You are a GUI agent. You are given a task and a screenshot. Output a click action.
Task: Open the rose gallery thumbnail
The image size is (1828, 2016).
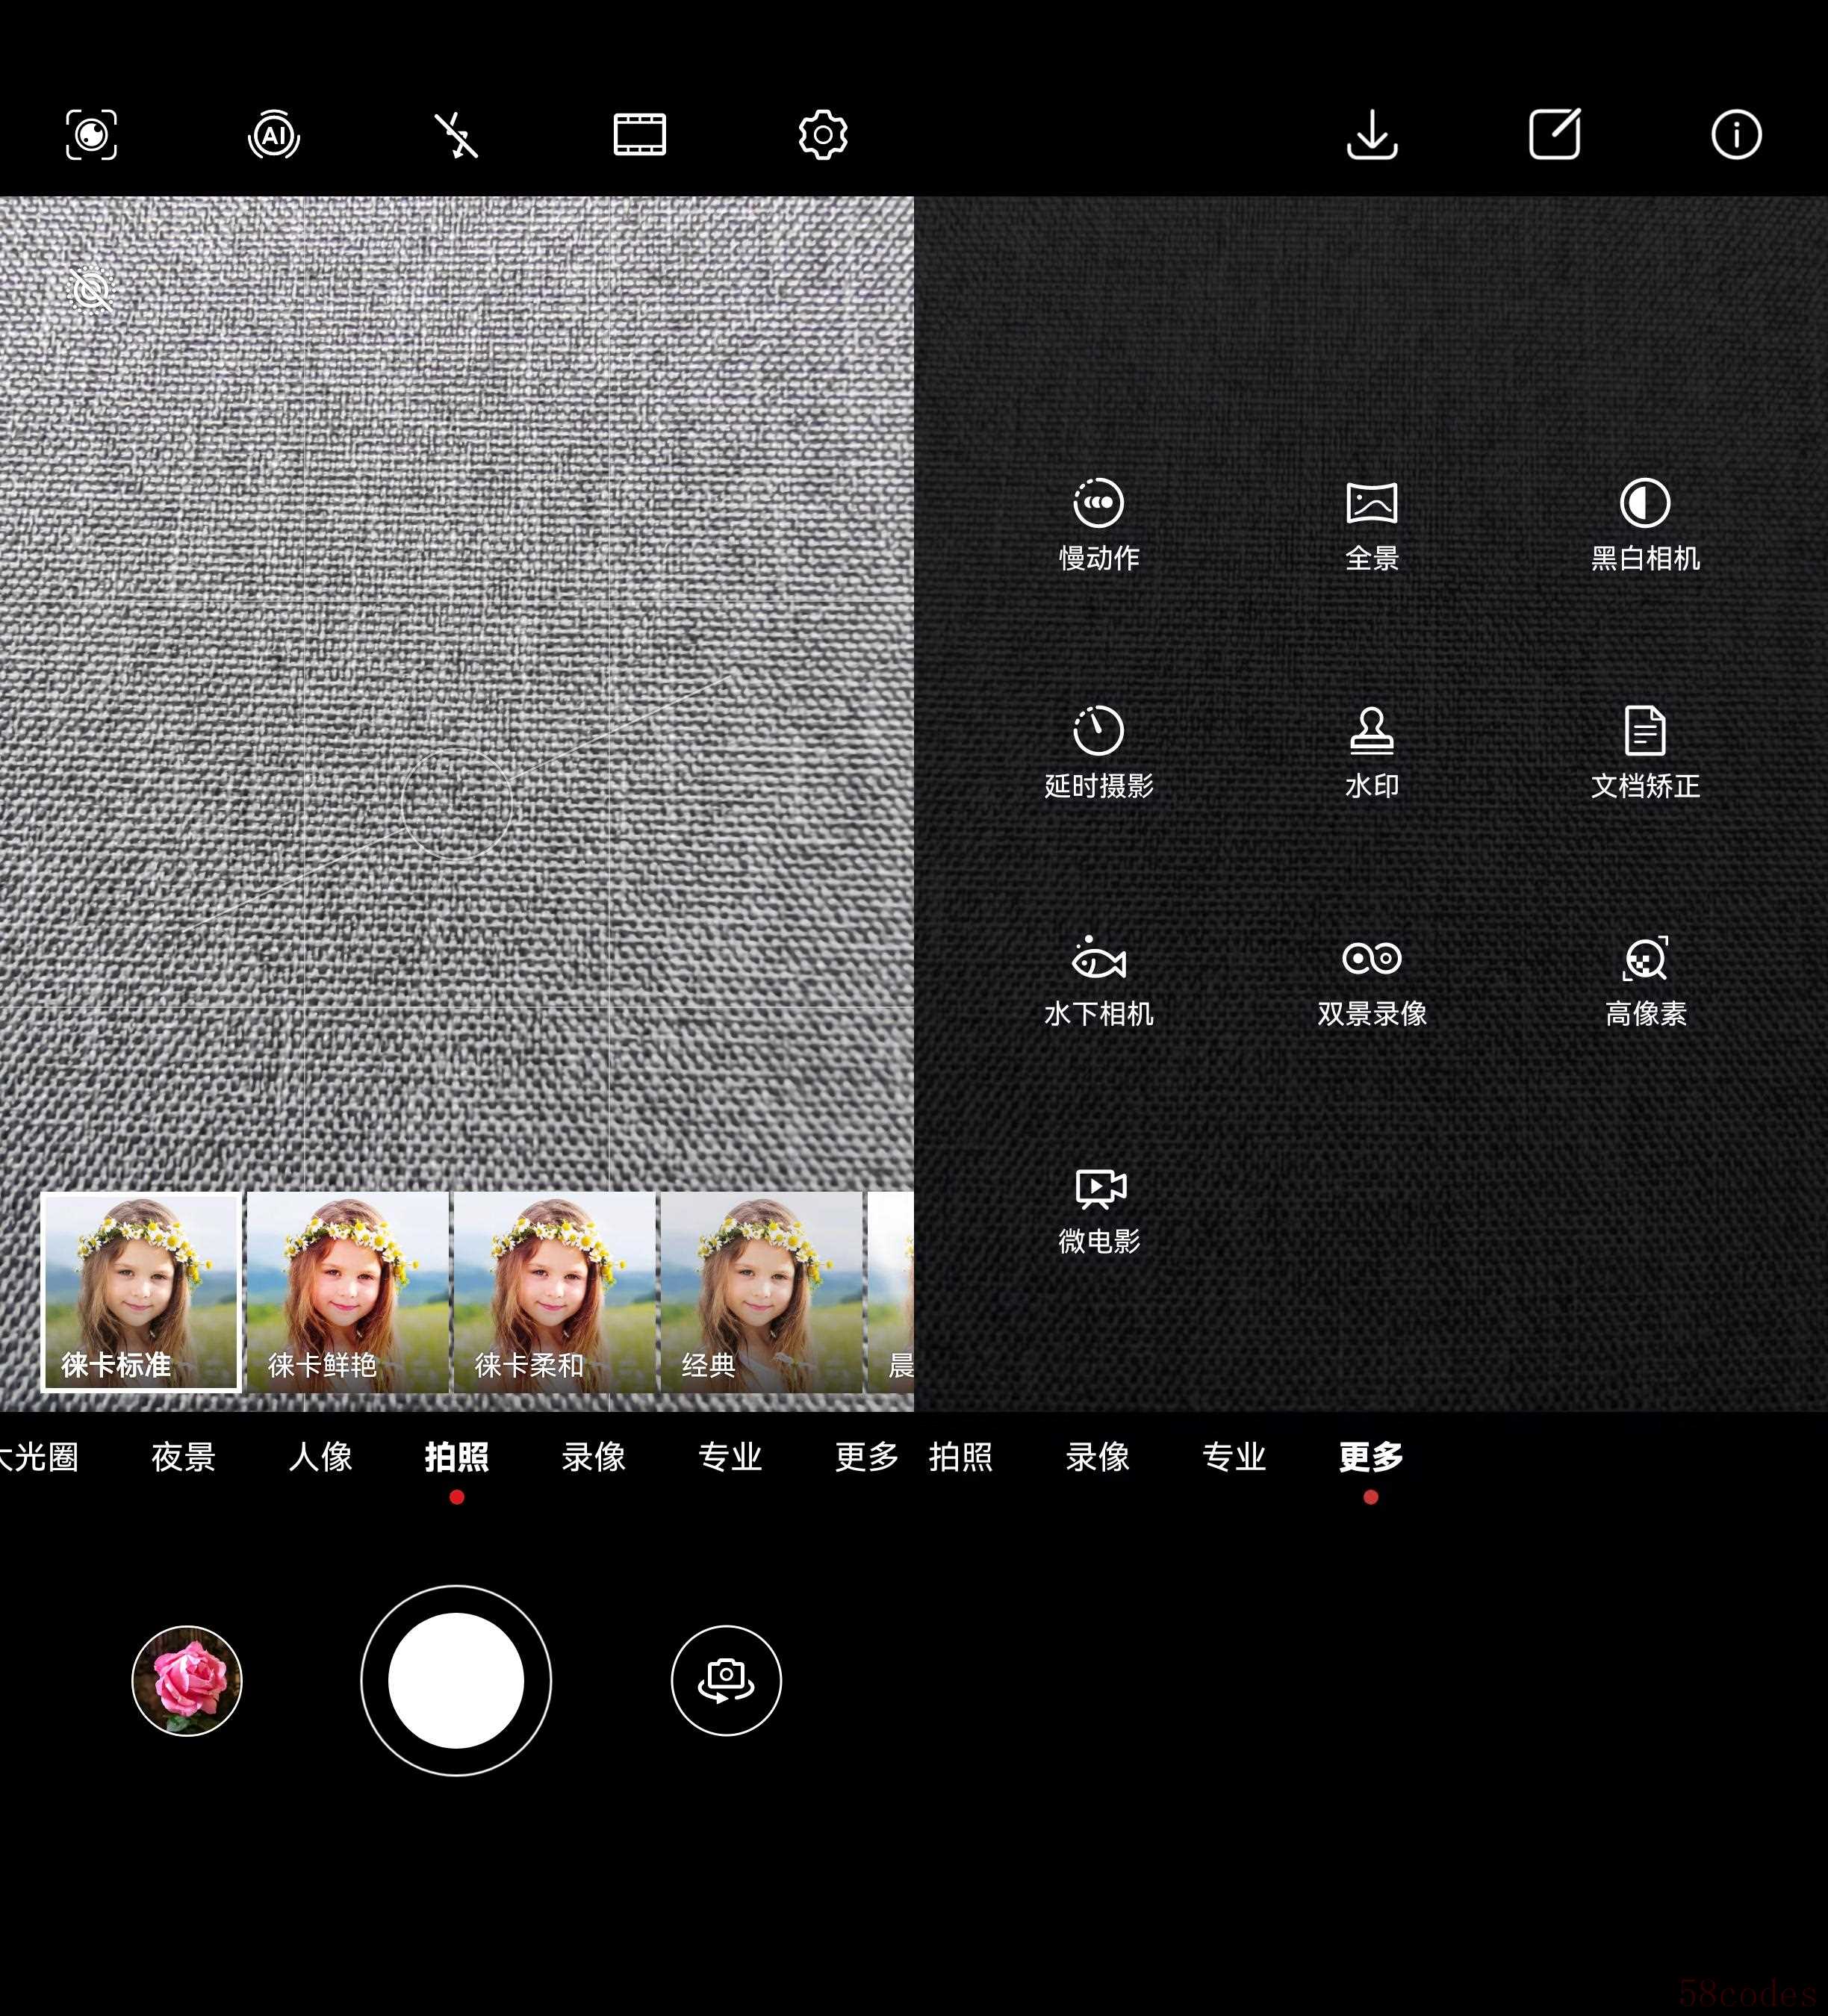coord(187,1680)
